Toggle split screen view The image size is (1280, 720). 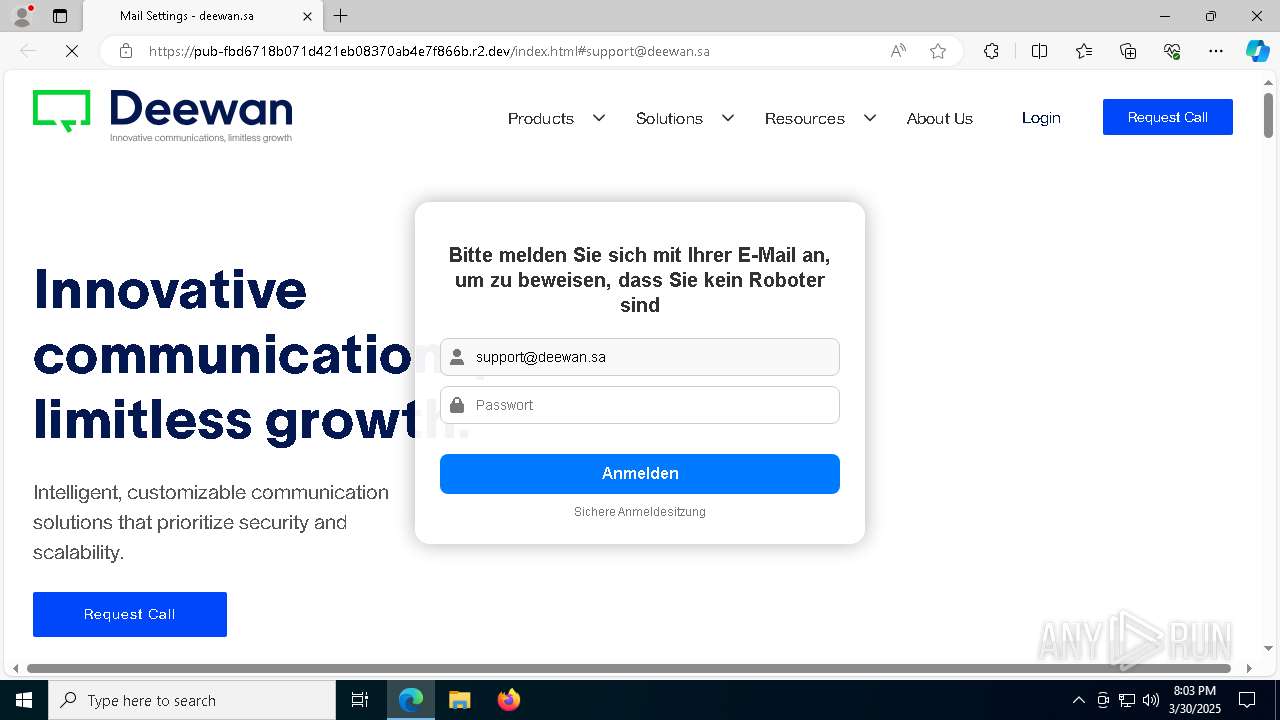1039,51
